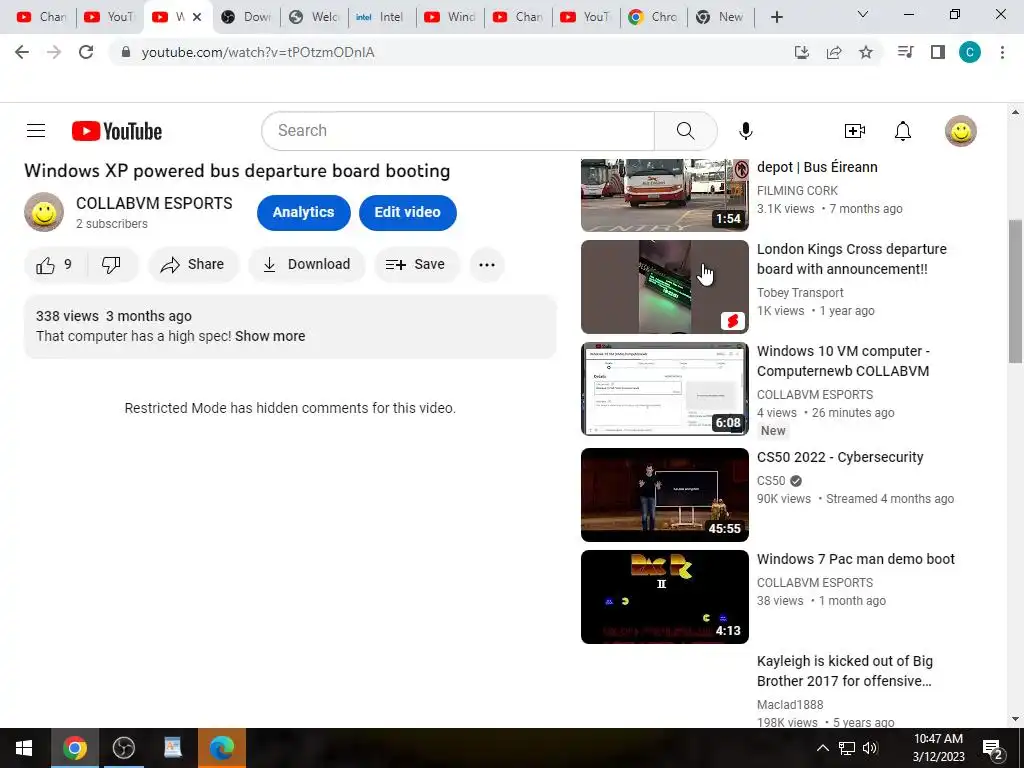The height and width of the screenshot is (768, 1024).
Task: Click the page vertical scrollbar thumb
Action: click(x=1015, y=291)
